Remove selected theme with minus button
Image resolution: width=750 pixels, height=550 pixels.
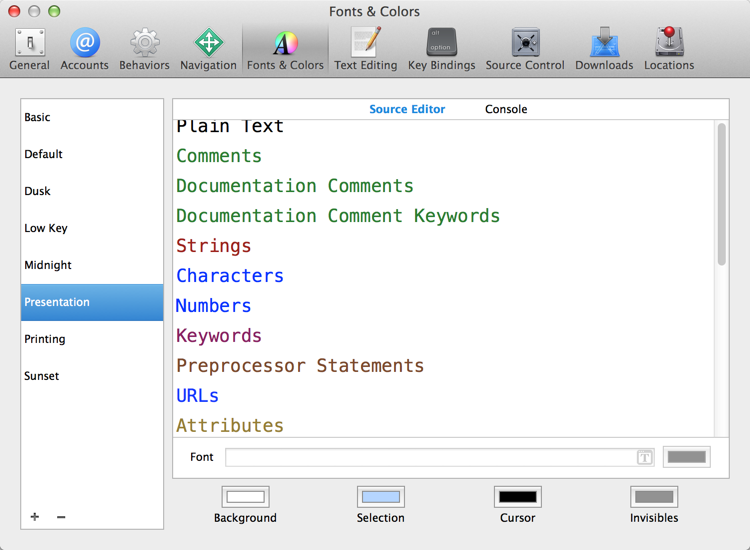coord(61,517)
